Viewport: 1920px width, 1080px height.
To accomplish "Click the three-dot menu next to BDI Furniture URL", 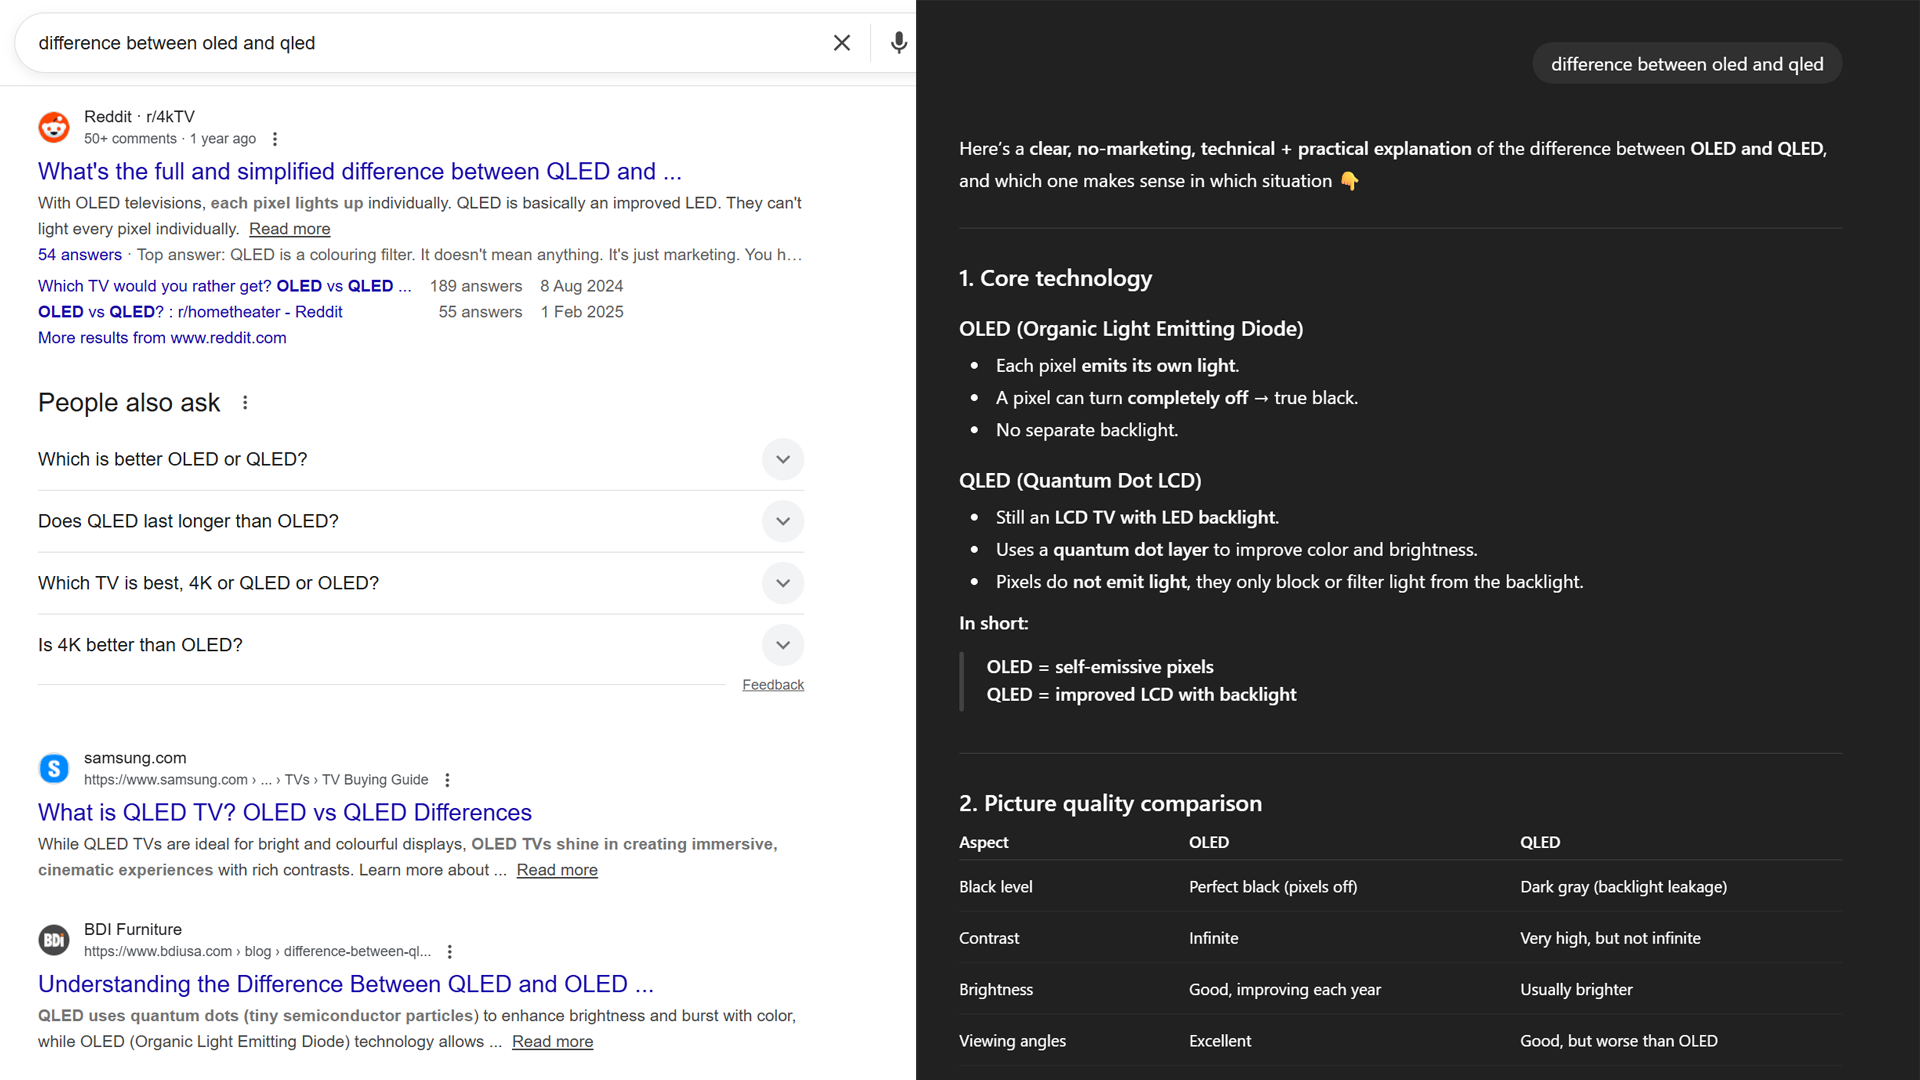I will (x=450, y=952).
